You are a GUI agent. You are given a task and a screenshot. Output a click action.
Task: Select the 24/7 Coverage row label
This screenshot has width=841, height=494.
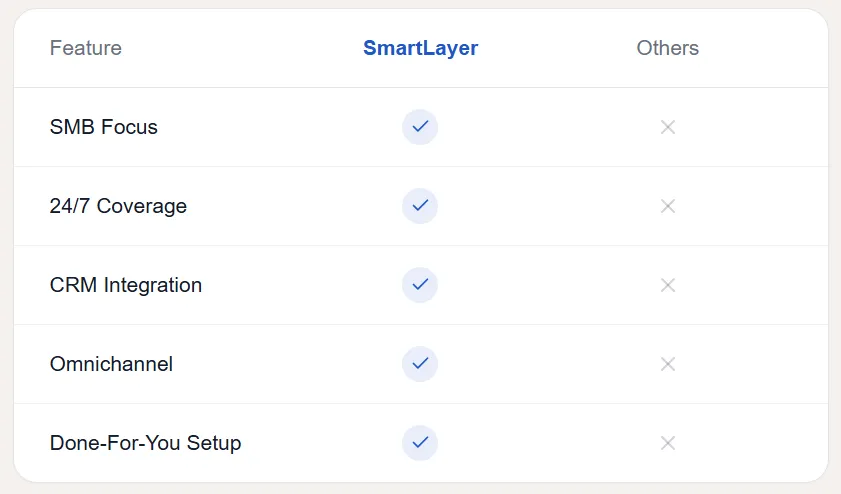pos(118,206)
